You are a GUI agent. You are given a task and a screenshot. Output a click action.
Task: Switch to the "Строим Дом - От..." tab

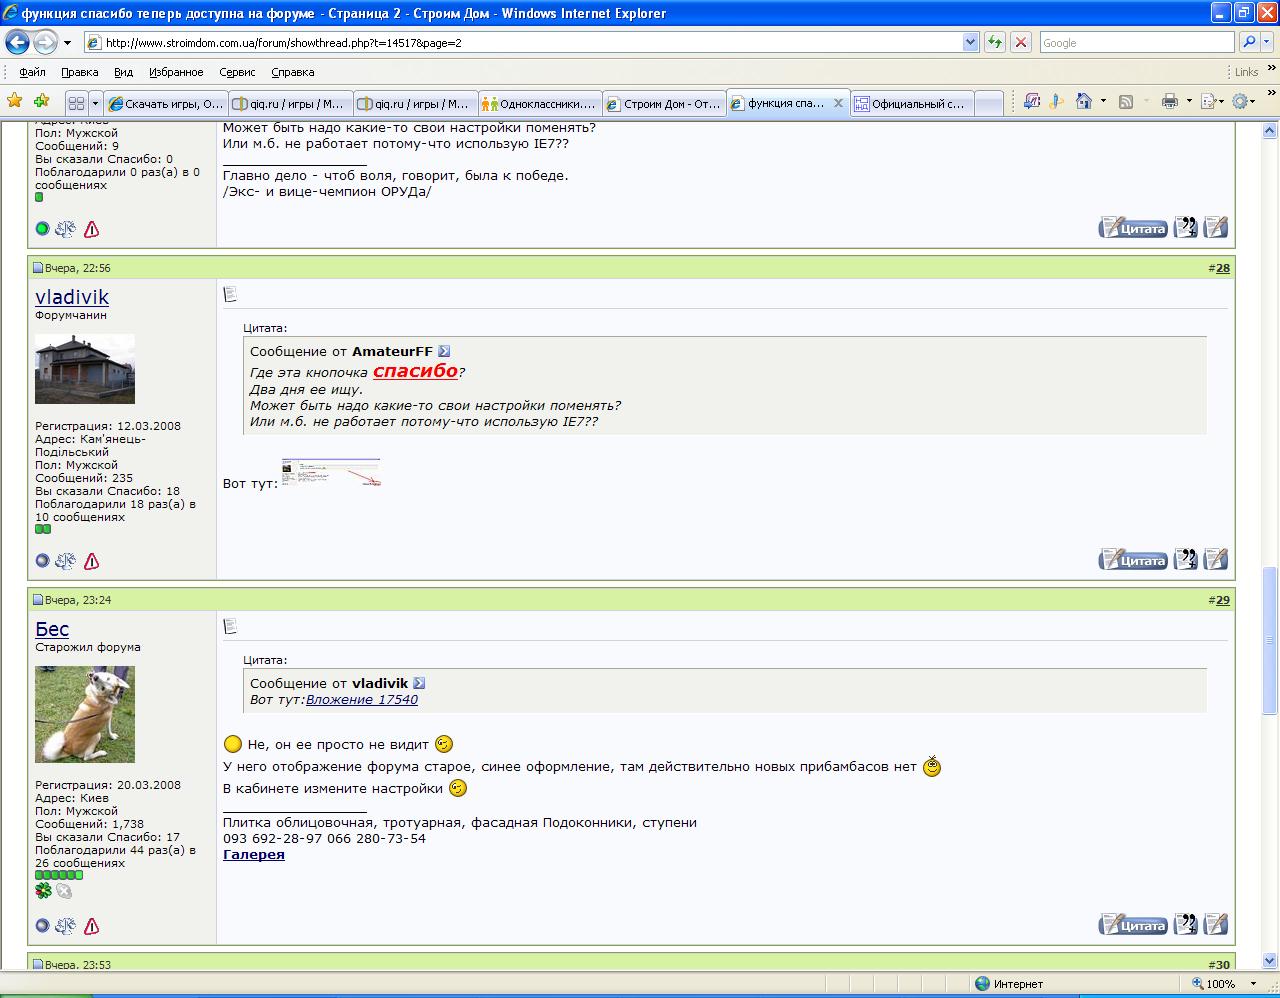[x=663, y=103]
